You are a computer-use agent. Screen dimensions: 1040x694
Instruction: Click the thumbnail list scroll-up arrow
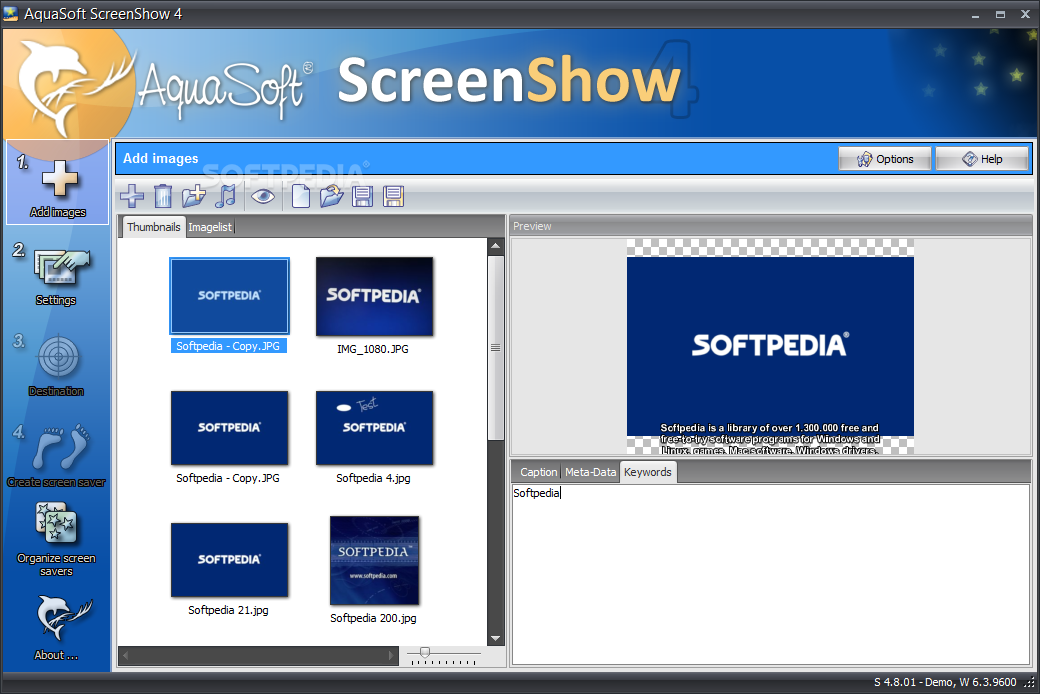495,246
